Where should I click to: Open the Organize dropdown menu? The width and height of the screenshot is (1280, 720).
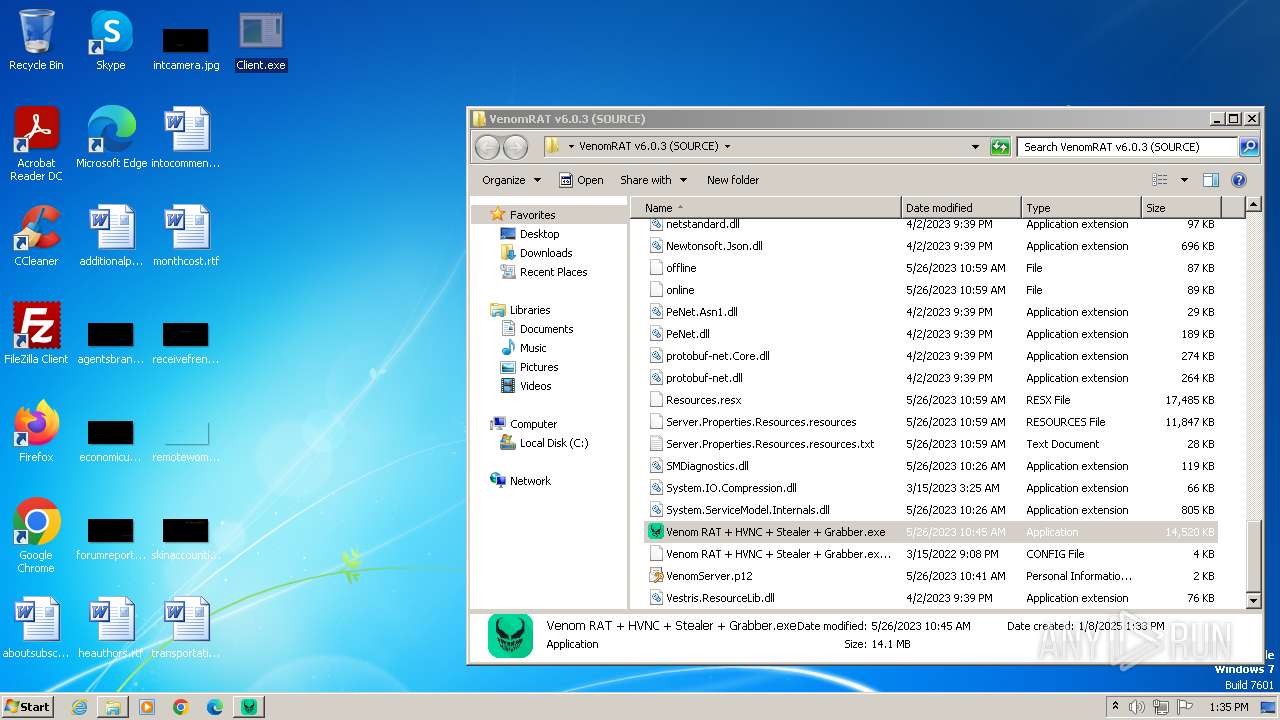(x=511, y=180)
